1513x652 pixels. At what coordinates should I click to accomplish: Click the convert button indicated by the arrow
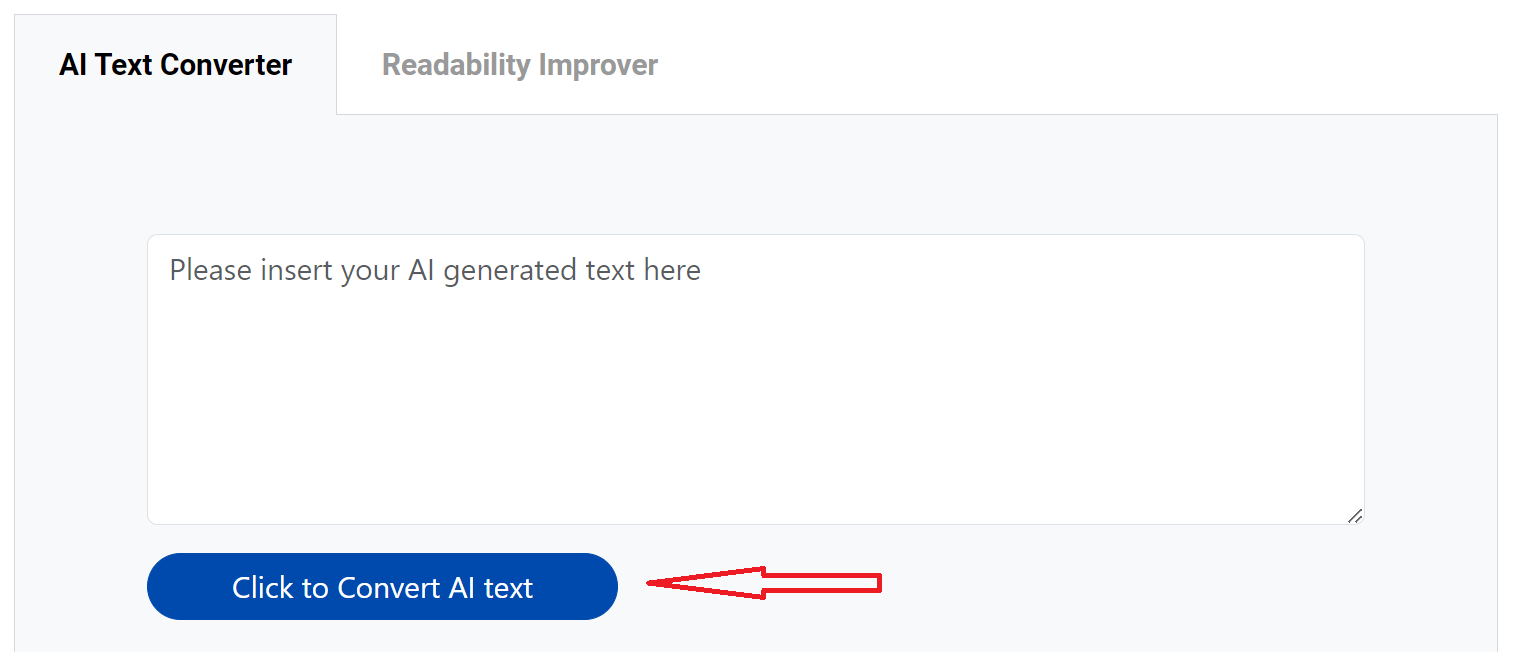coord(382,587)
